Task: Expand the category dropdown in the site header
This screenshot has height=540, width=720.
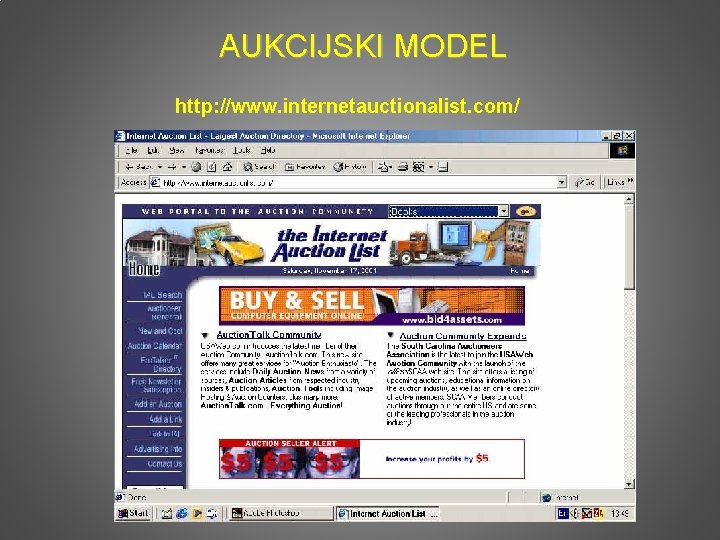Action: (504, 211)
